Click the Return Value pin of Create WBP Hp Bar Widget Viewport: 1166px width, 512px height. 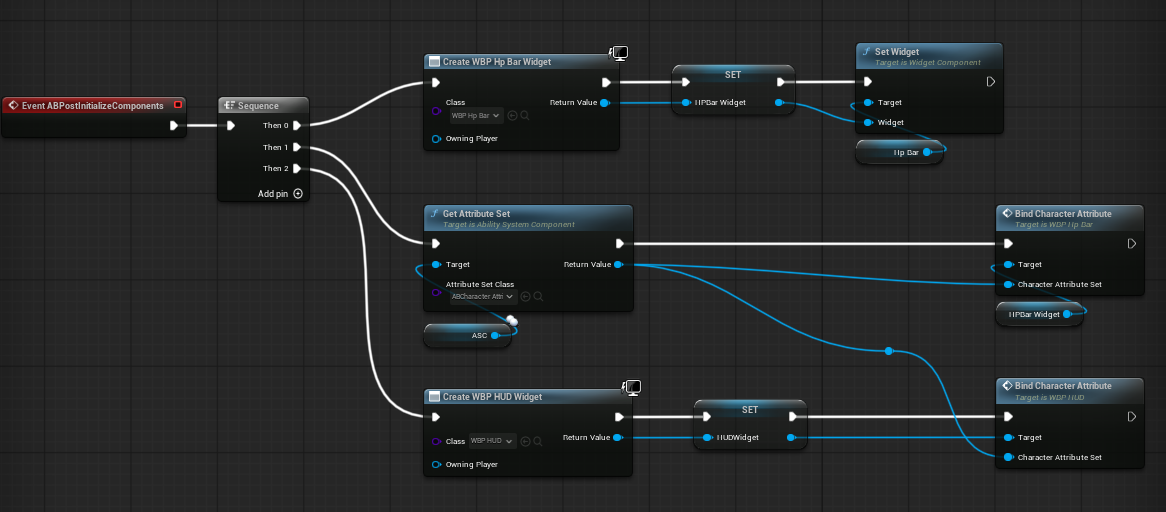click(605, 103)
